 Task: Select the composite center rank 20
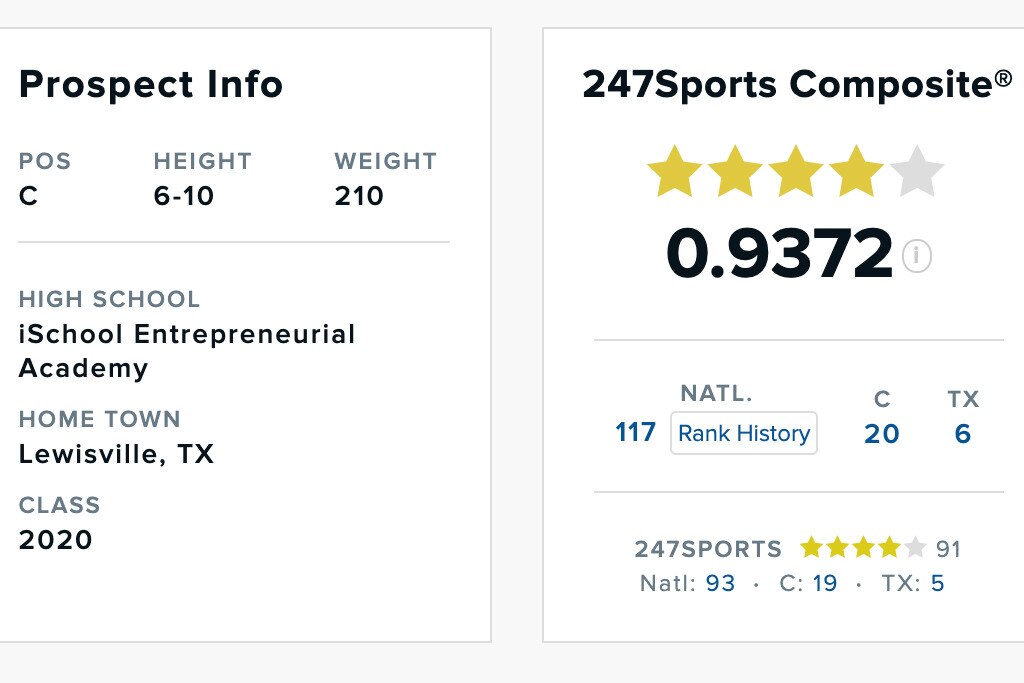click(x=881, y=434)
